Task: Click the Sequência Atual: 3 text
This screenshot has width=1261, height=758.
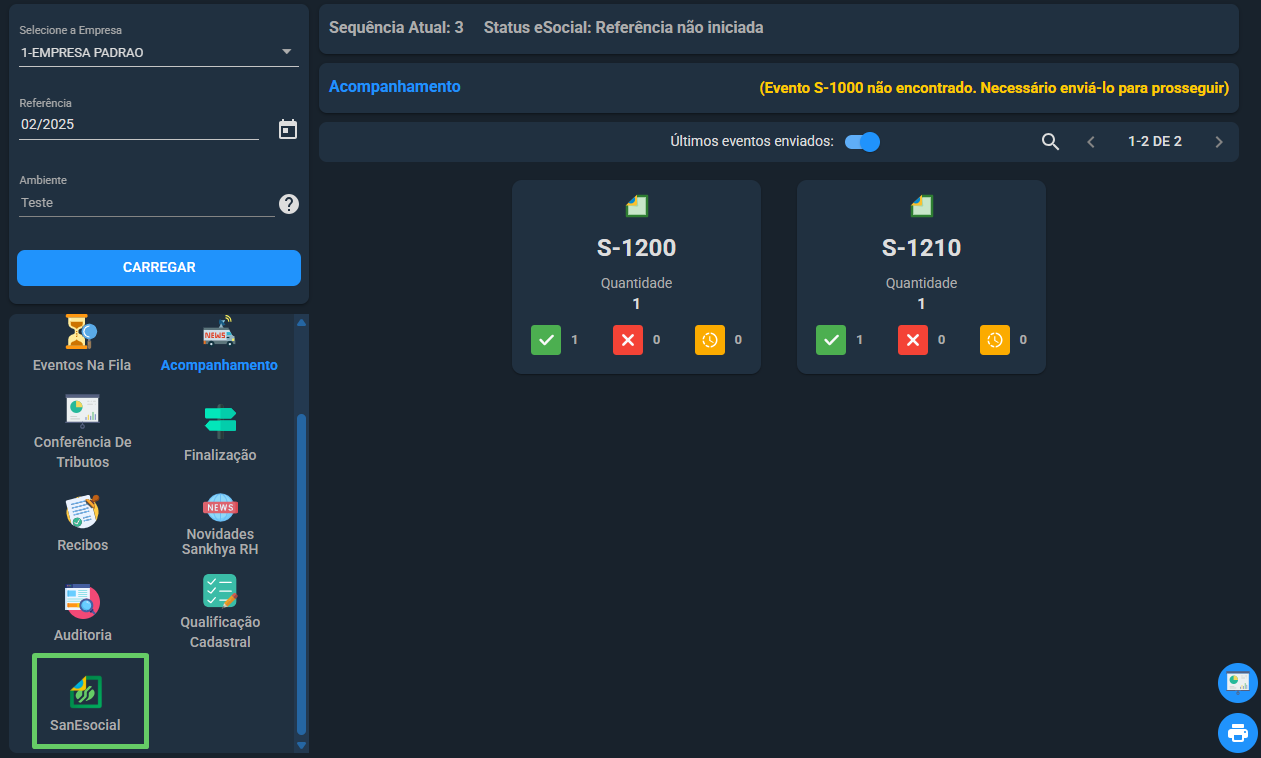Action: 396,28
